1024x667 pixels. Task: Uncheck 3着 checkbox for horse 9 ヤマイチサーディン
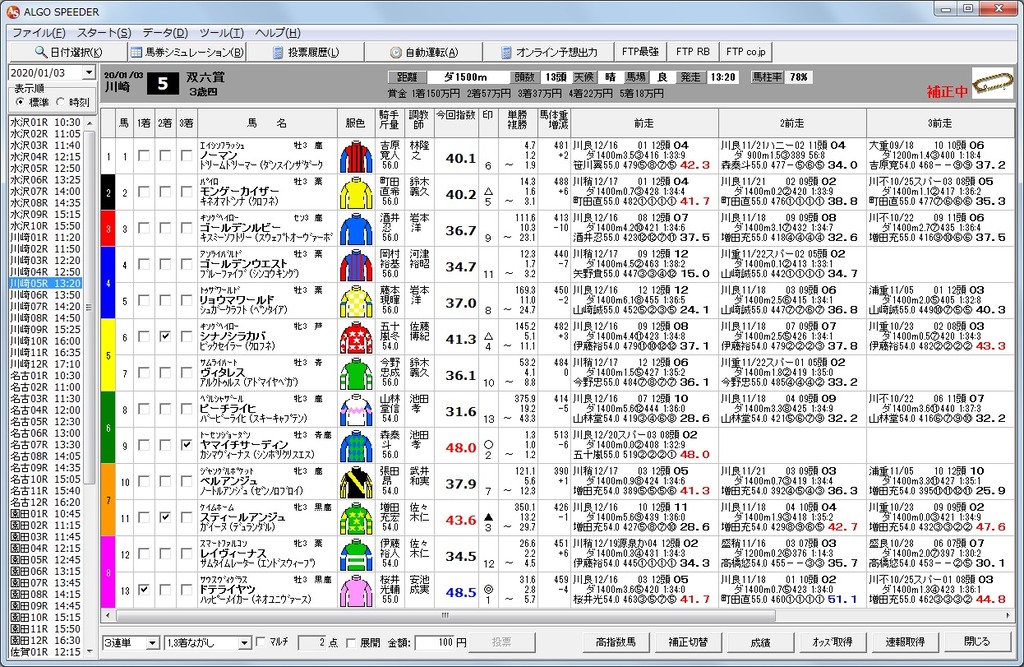[187, 445]
